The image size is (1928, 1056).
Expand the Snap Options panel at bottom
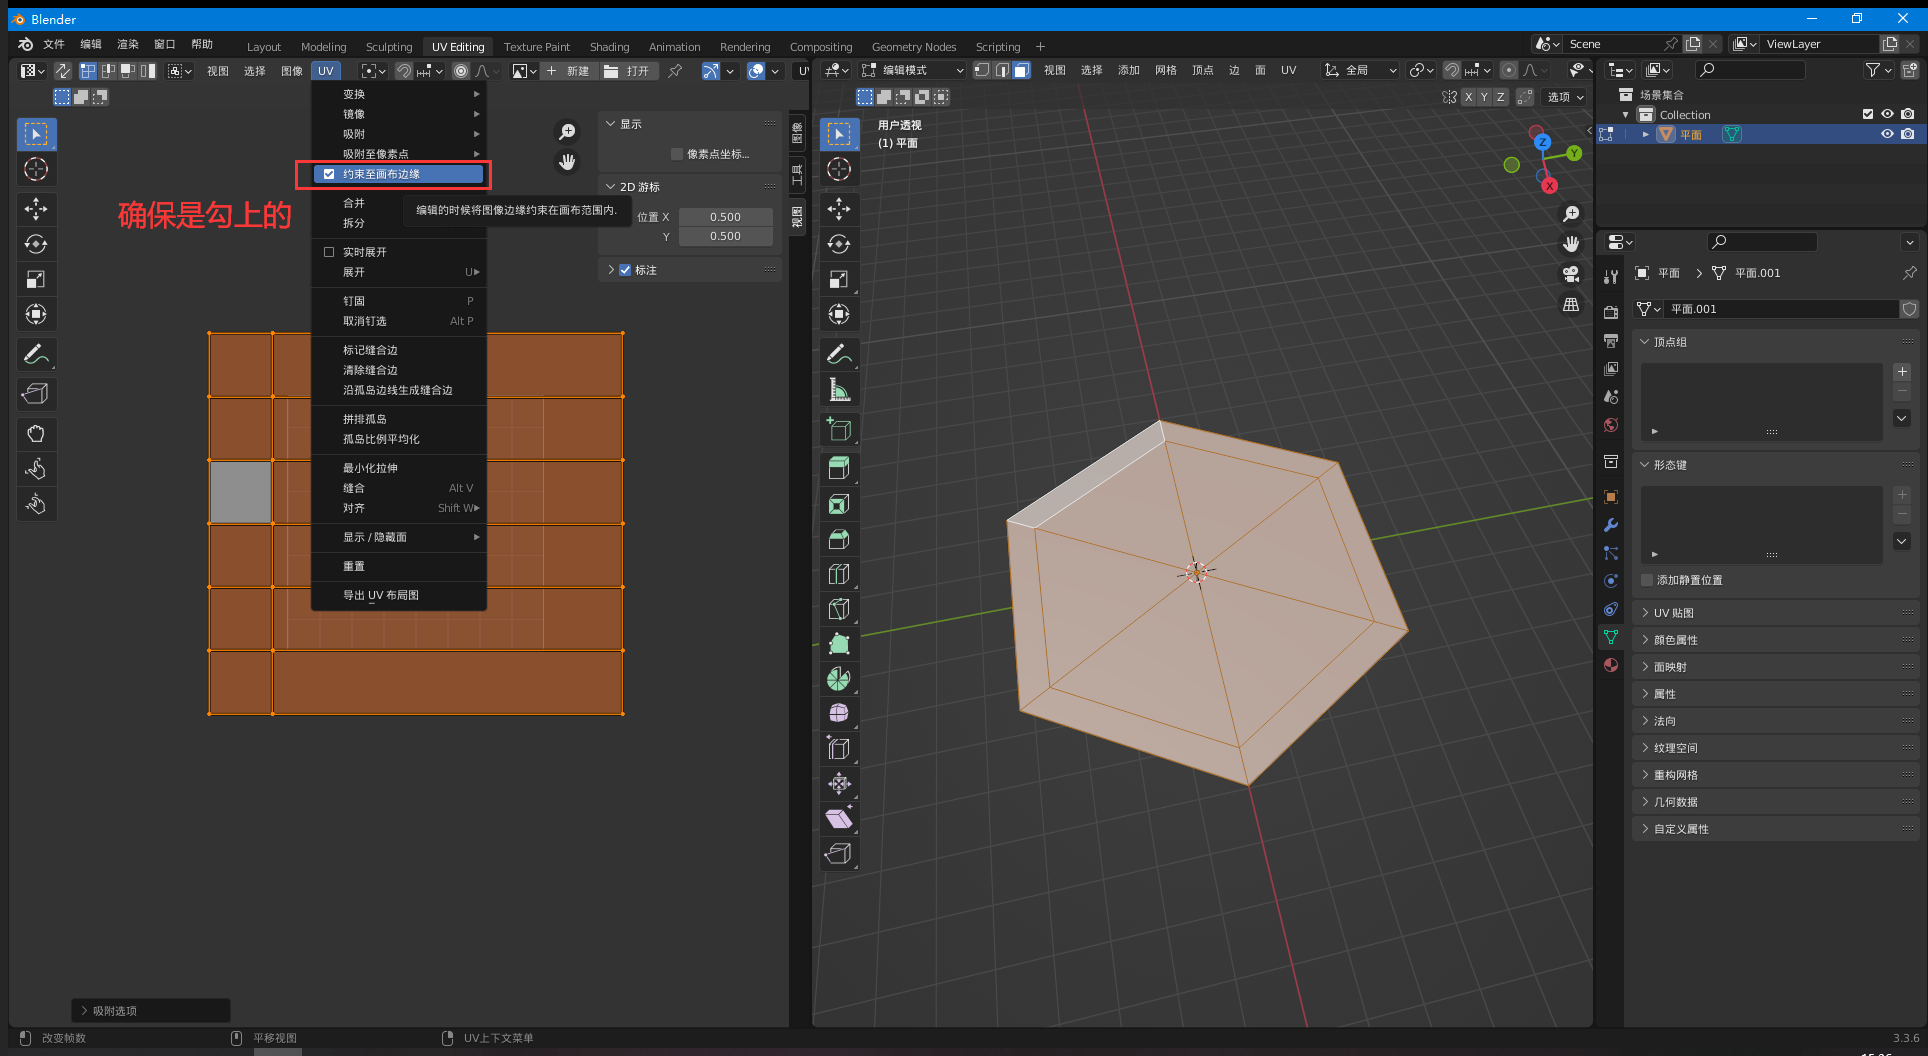(x=150, y=1011)
